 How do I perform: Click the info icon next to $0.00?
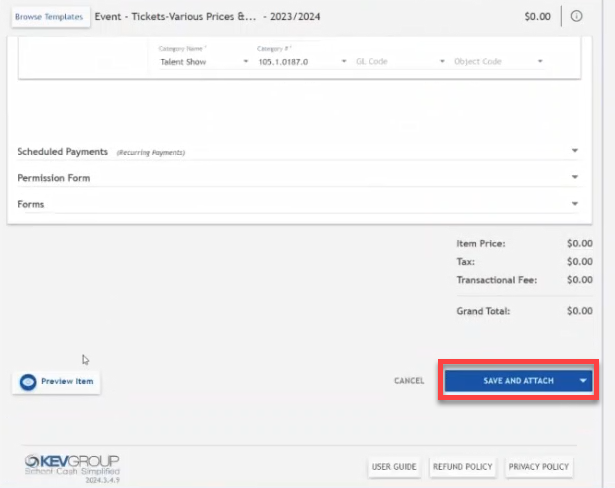click(576, 16)
